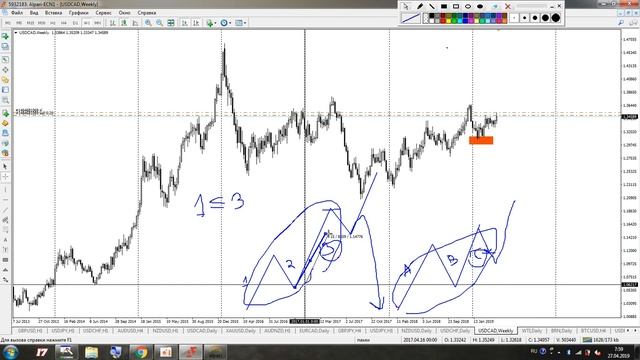Adjust the drawing panel slider
This screenshot has width=640, height=360.
click(532, 6)
